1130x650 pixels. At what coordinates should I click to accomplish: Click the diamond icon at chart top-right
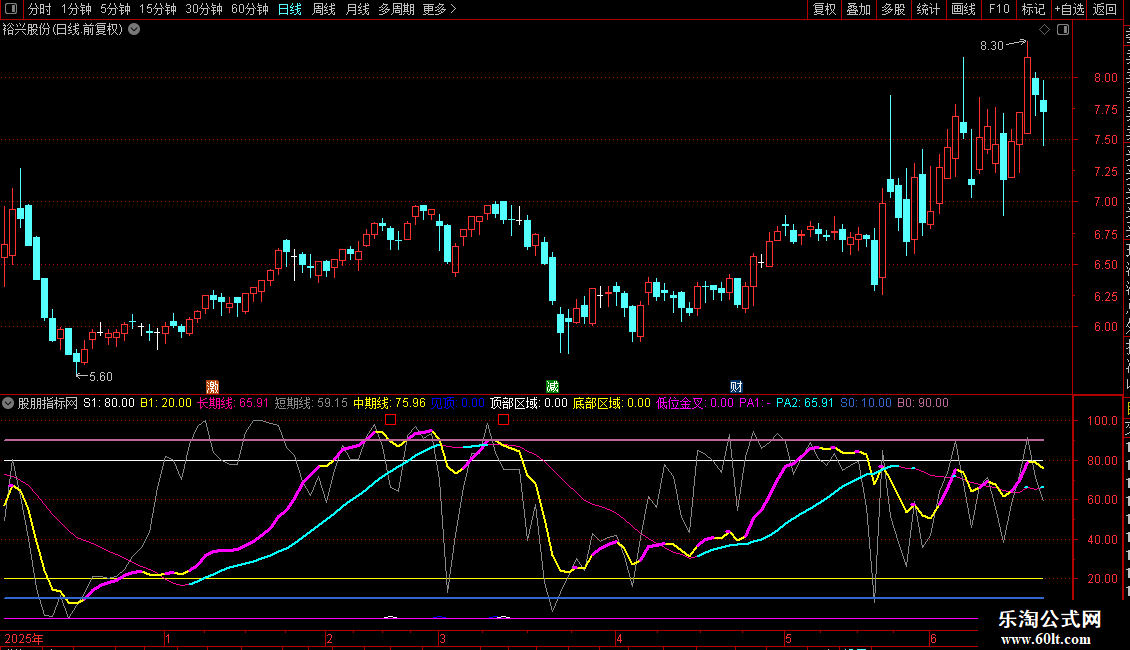tap(1044, 30)
